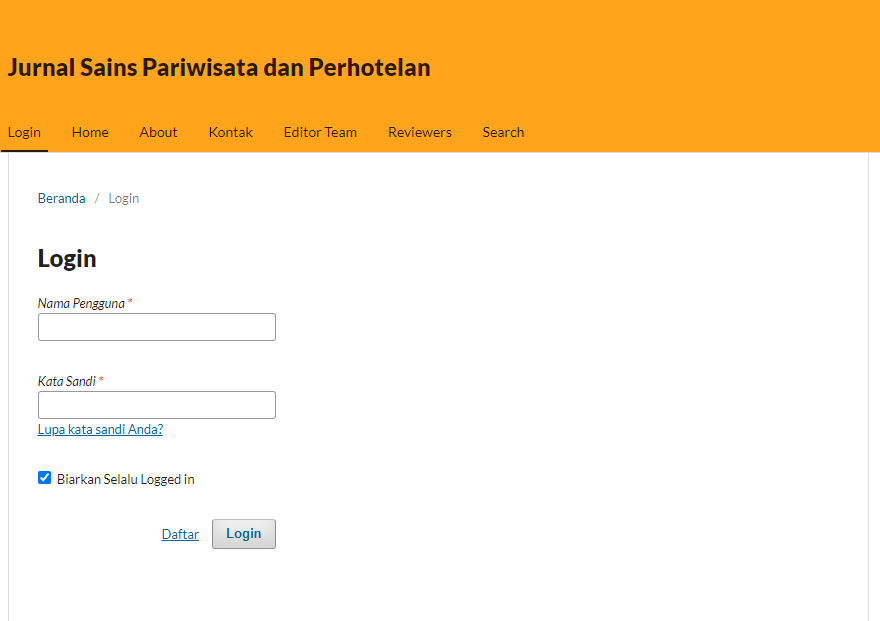Uncheck the Biarkan Selalu Logged in checkbox
880x621 pixels.
pos(44,478)
